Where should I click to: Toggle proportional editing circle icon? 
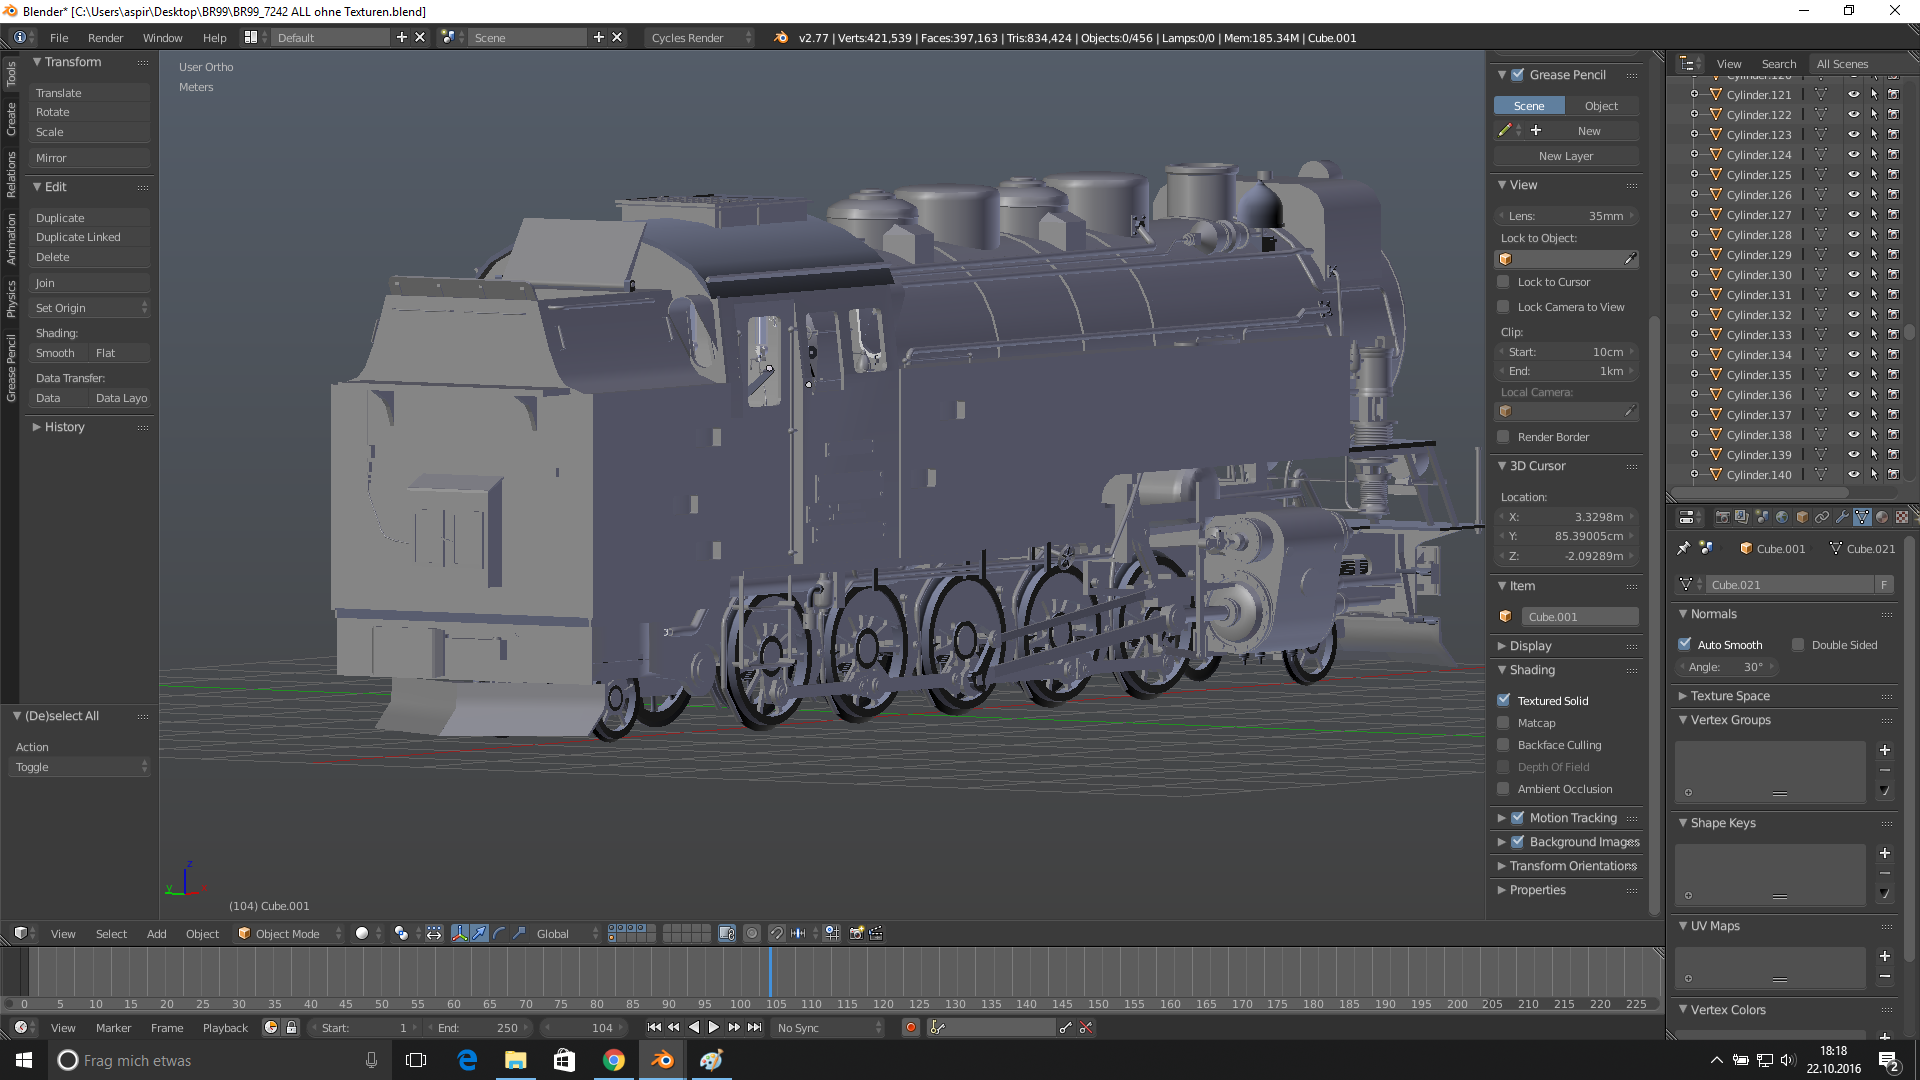[752, 933]
